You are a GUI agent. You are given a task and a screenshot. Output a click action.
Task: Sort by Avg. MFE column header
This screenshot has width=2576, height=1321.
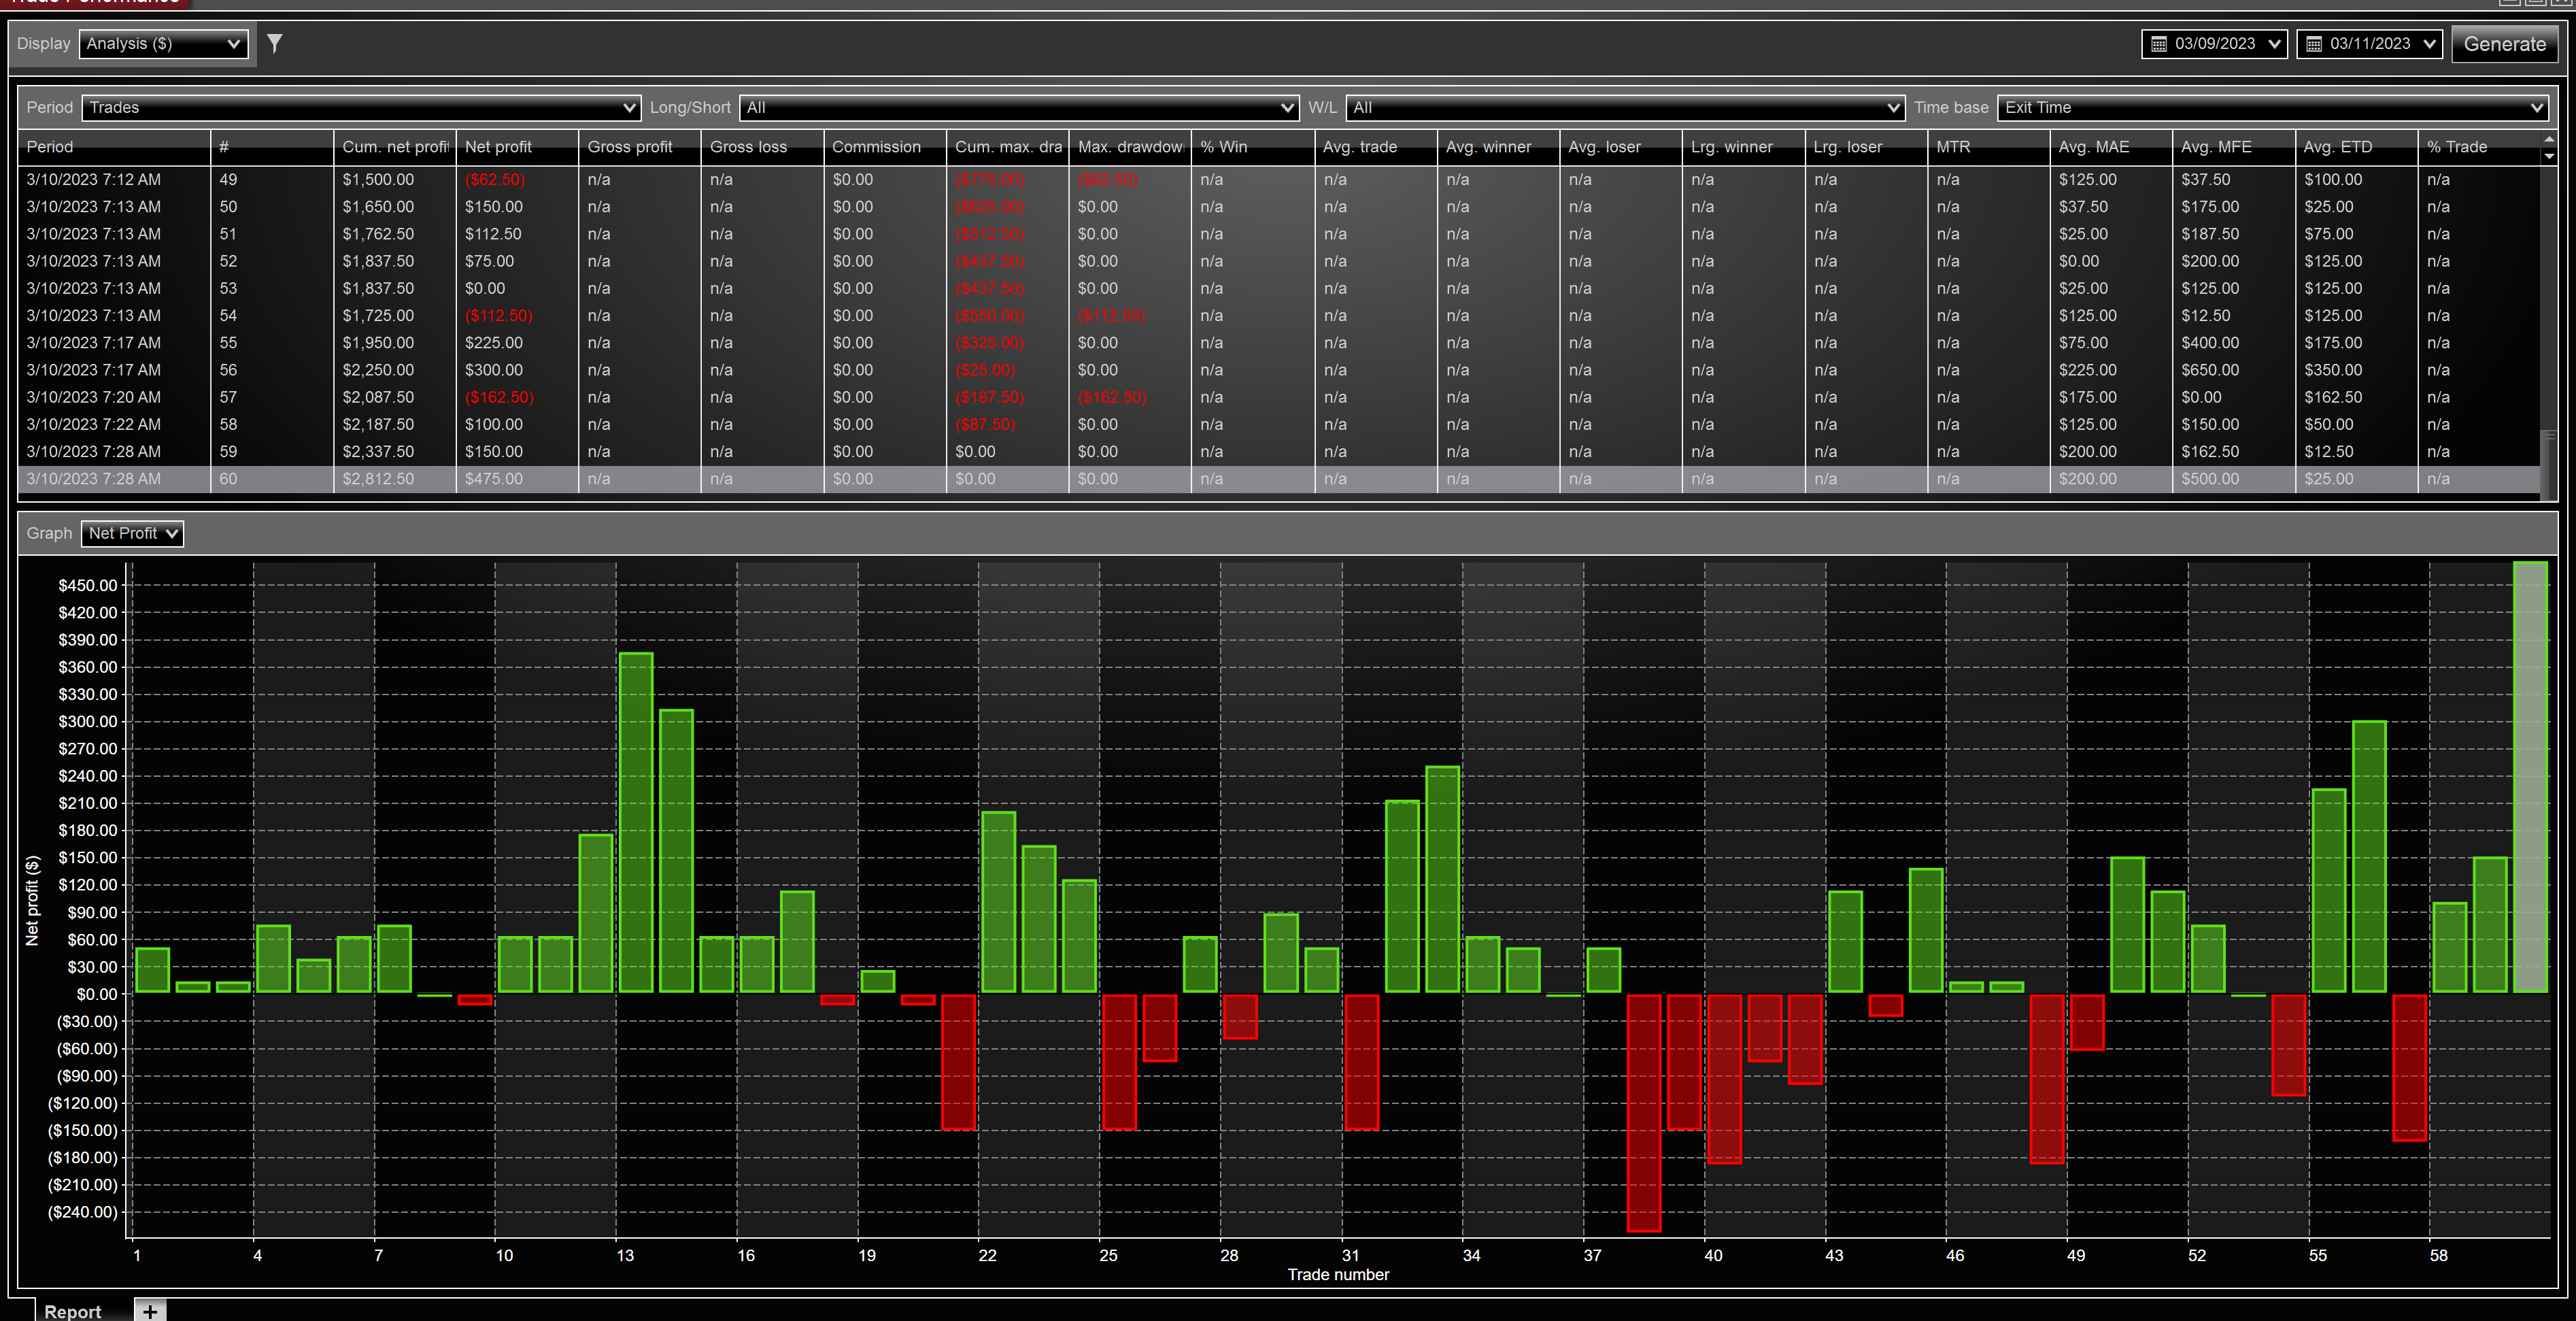click(2234, 147)
